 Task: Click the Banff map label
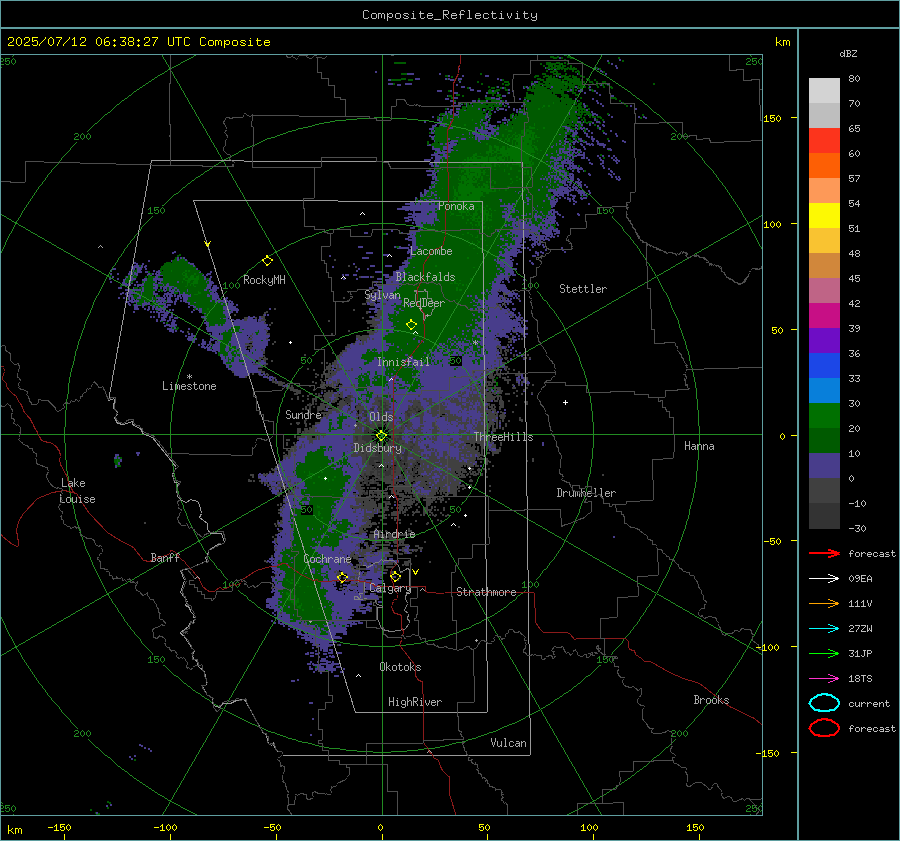165,557
